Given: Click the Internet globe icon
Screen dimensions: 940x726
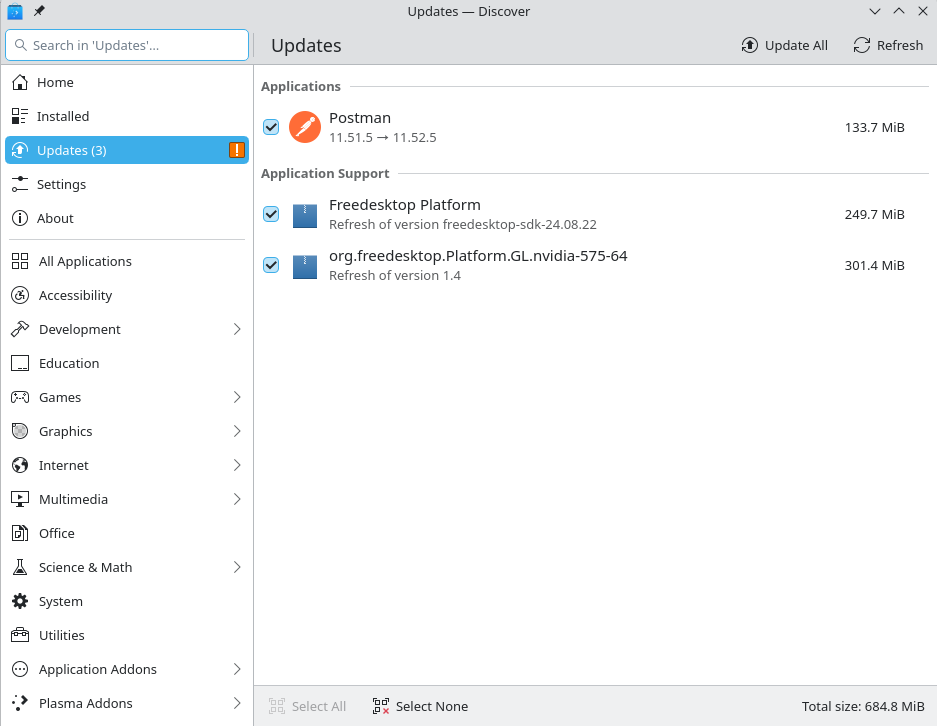Looking at the screenshot, I should [x=20, y=465].
